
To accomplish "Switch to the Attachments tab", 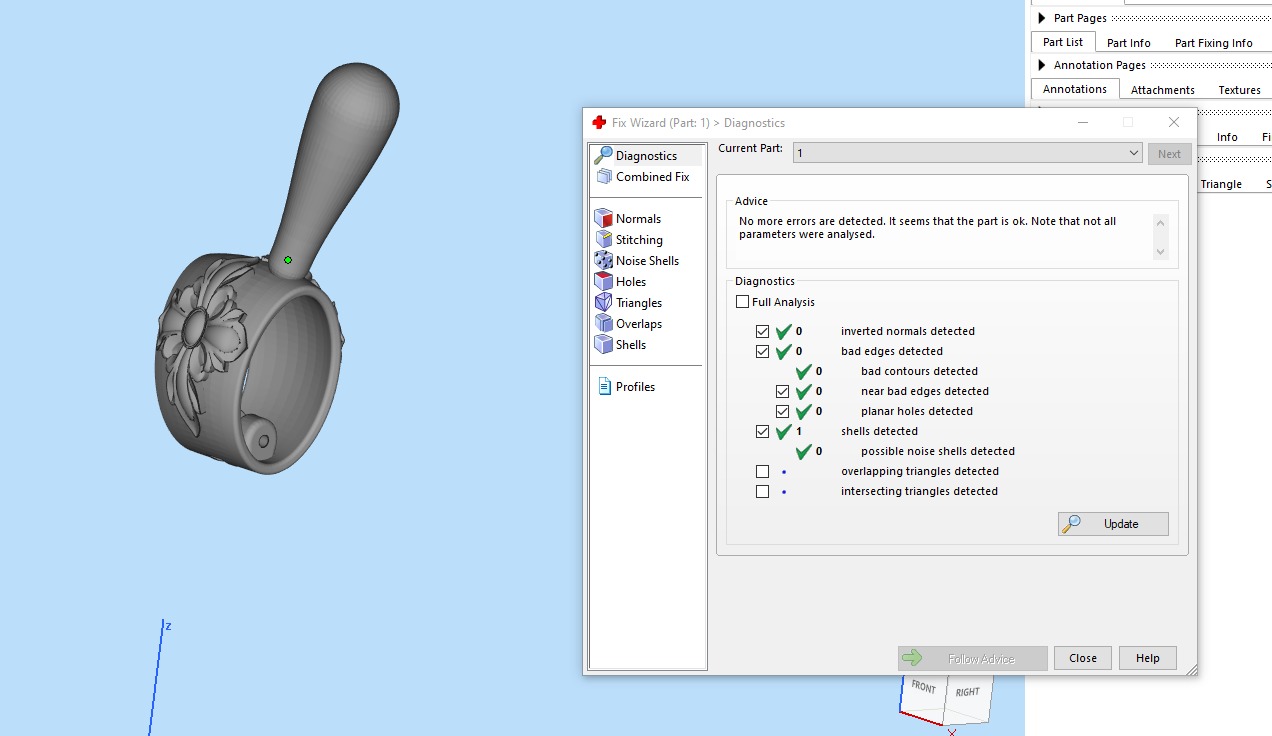I will (x=1162, y=90).
